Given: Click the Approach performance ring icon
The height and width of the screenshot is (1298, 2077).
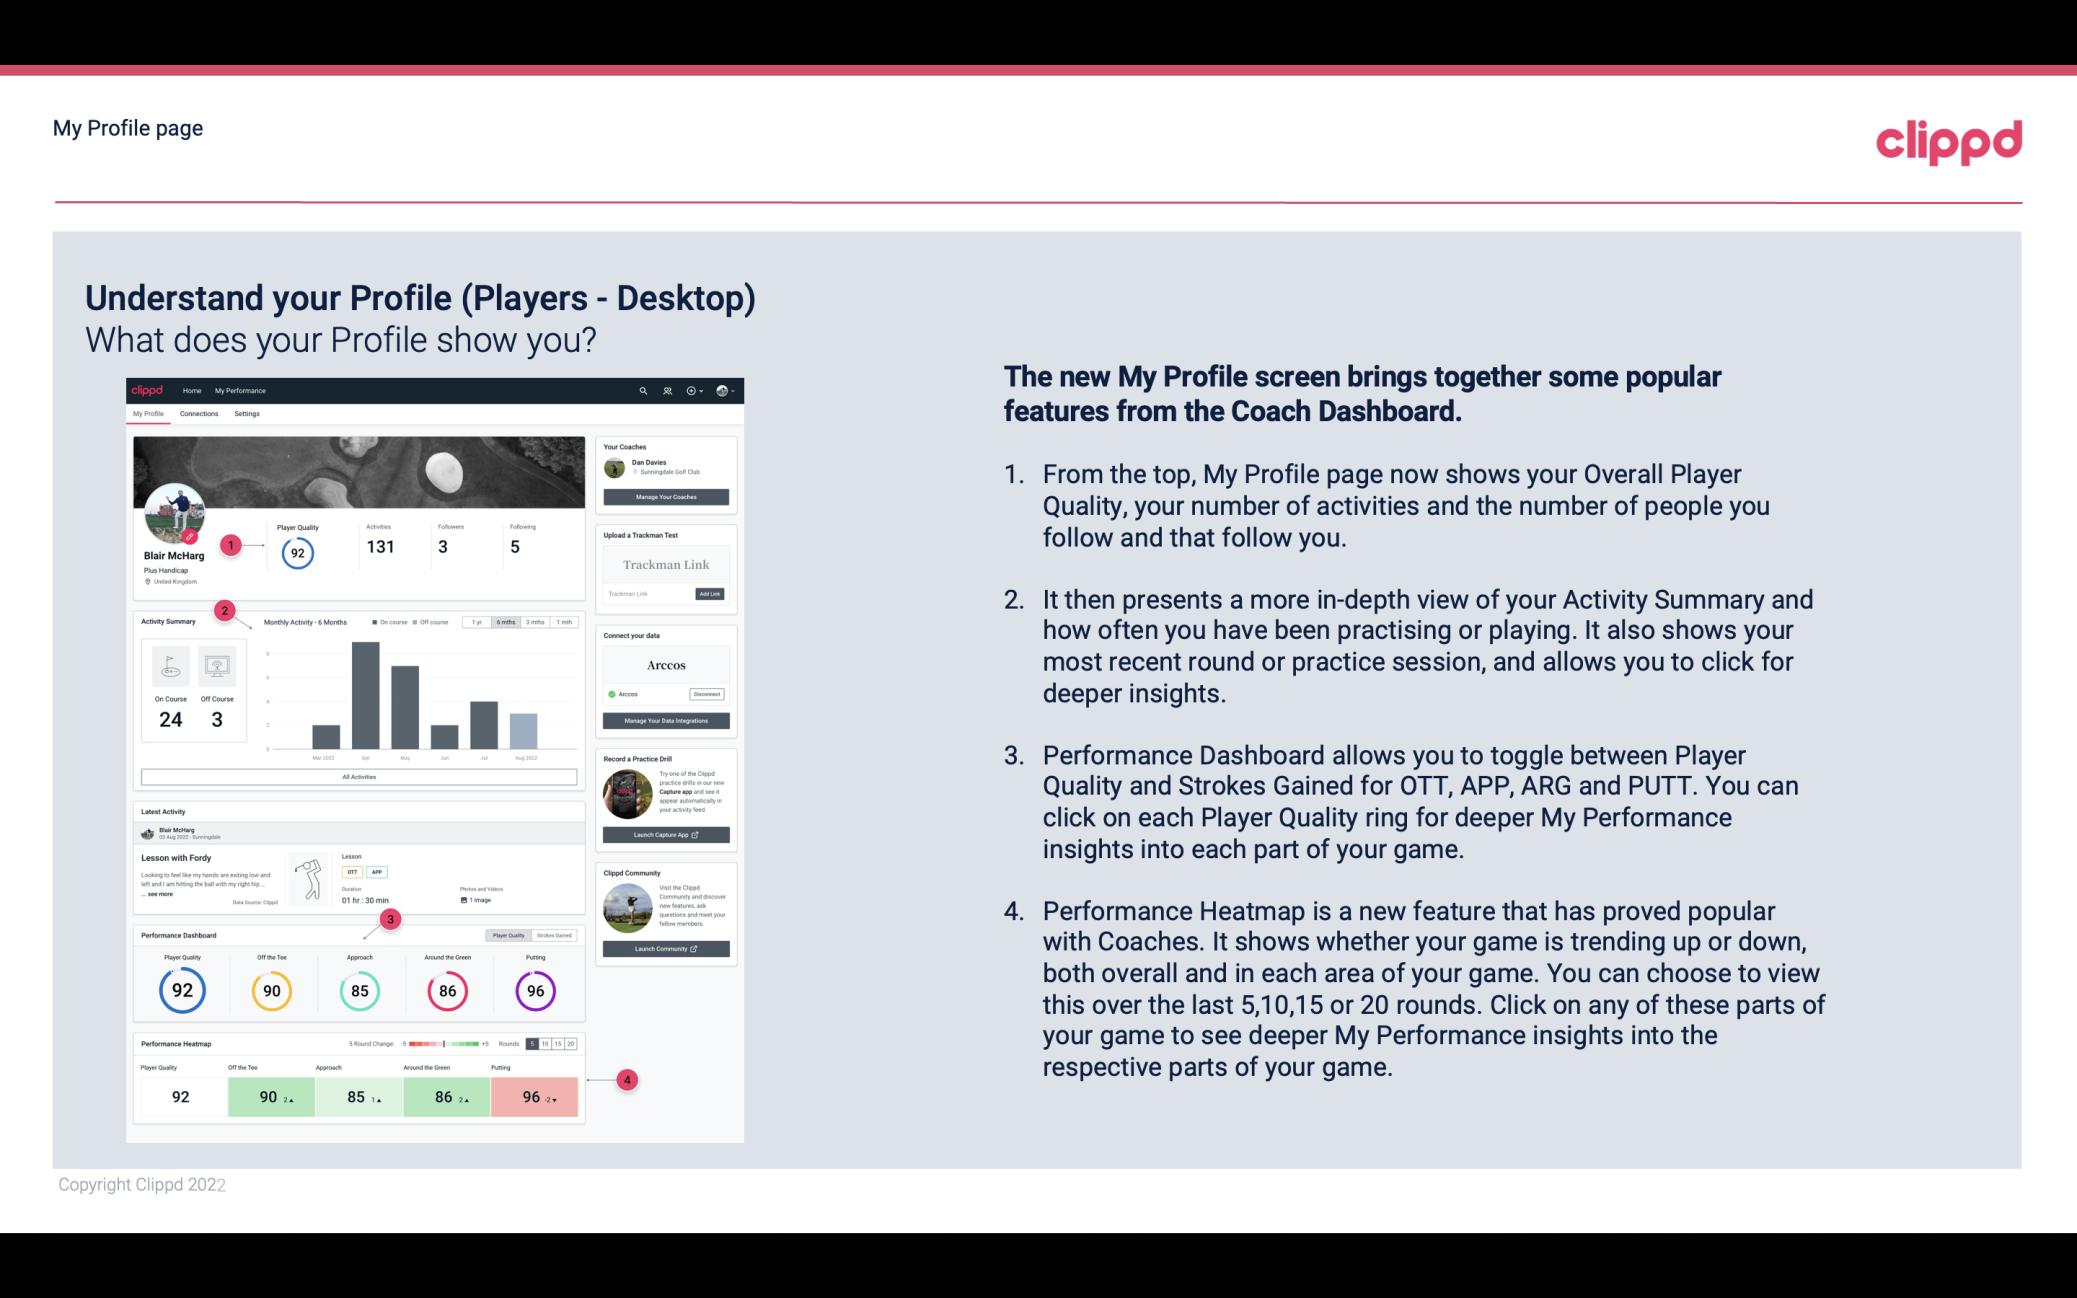Looking at the screenshot, I should pyautogui.click(x=359, y=990).
